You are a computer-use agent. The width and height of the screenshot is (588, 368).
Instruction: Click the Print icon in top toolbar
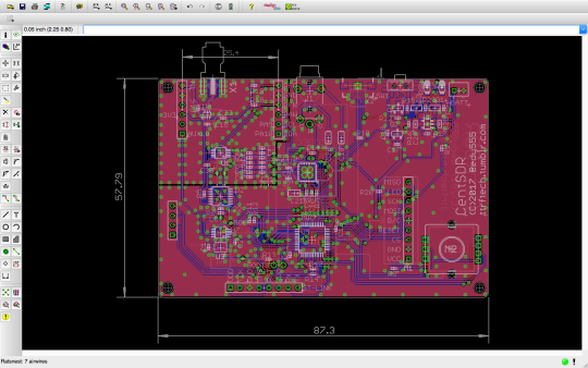pyautogui.click(x=34, y=6)
